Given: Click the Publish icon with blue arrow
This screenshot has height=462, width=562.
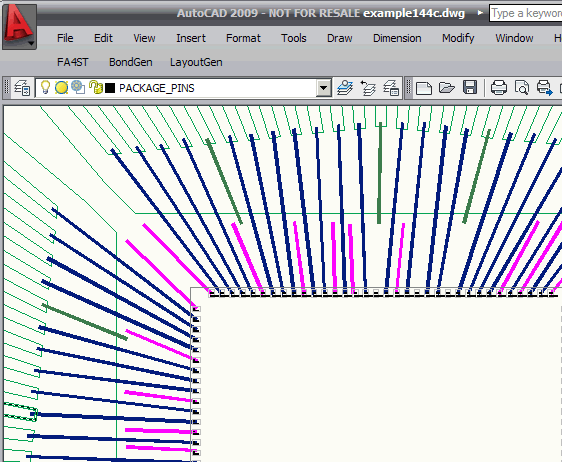Looking at the screenshot, I should click(544, 88).
